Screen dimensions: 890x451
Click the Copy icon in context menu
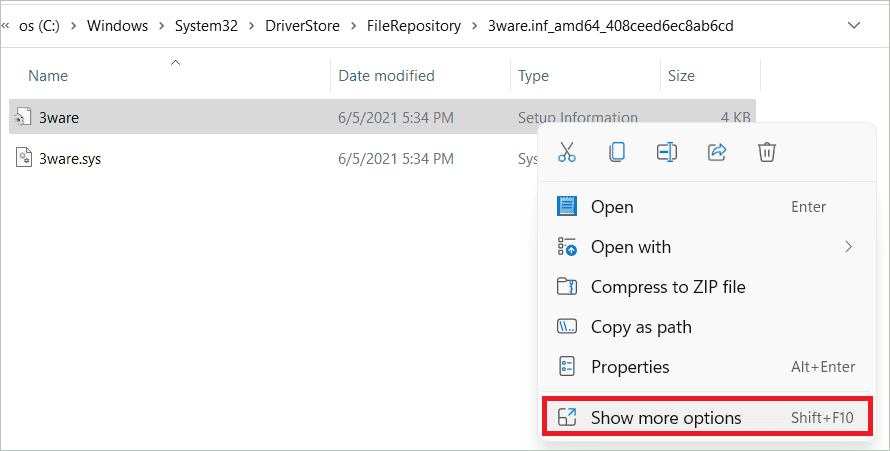[617, 152]
